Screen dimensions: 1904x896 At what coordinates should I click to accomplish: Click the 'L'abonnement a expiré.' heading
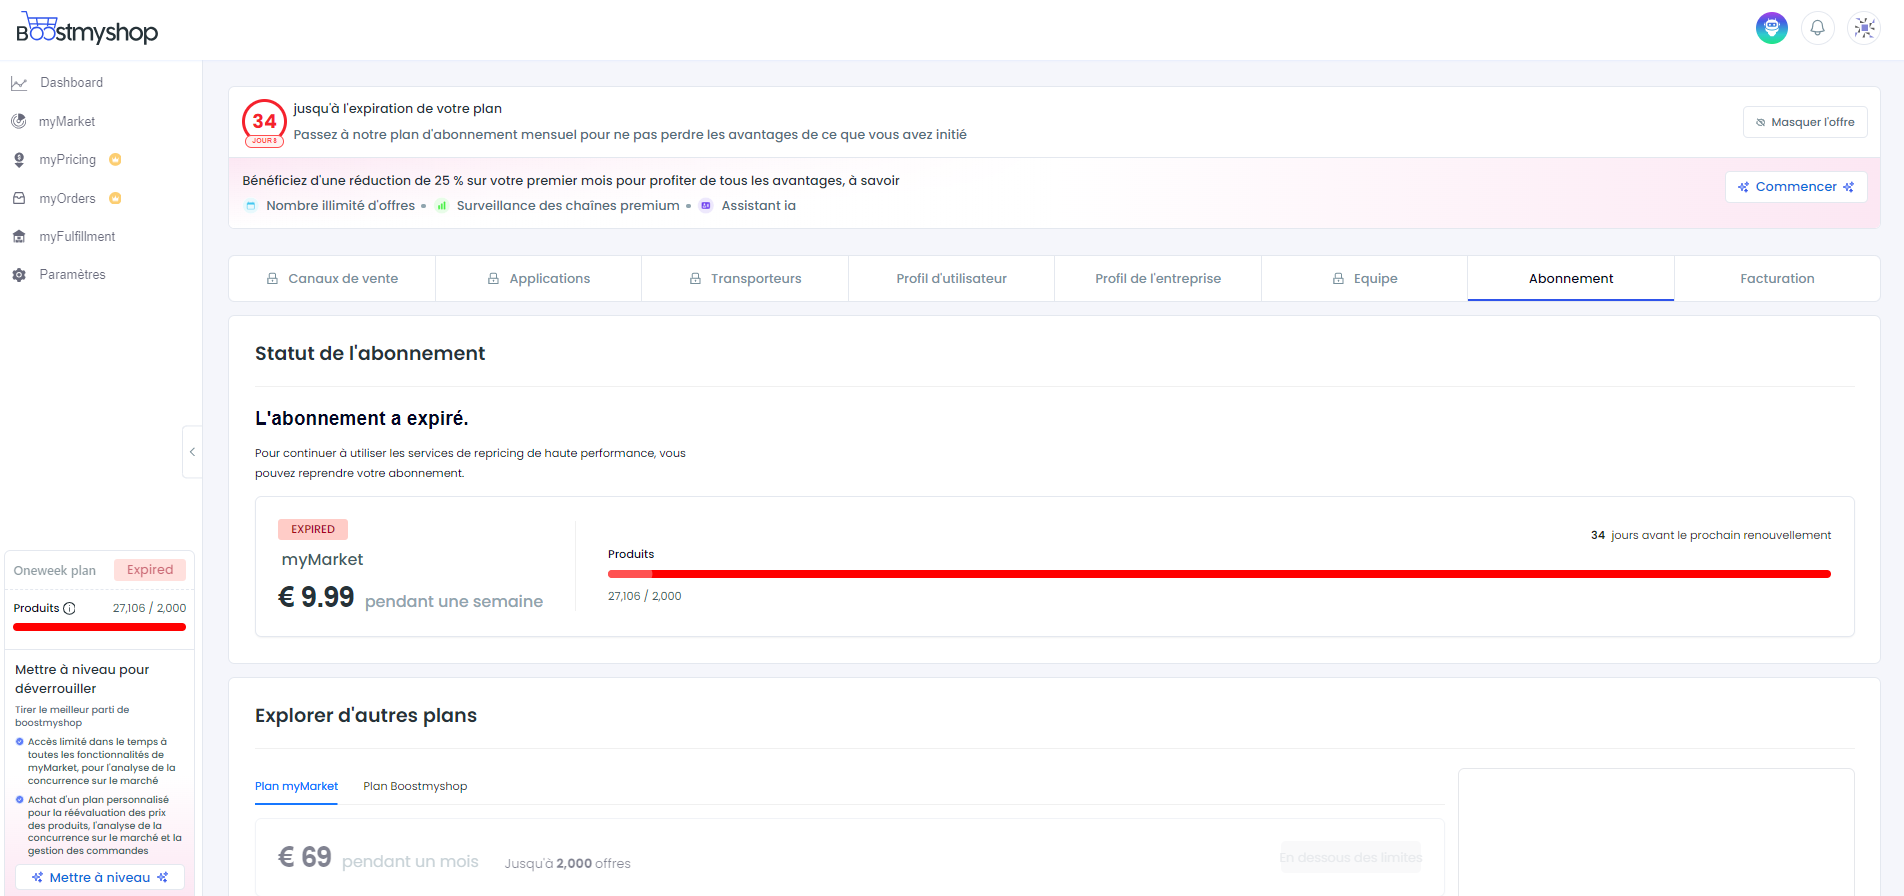tap(362, 418)
